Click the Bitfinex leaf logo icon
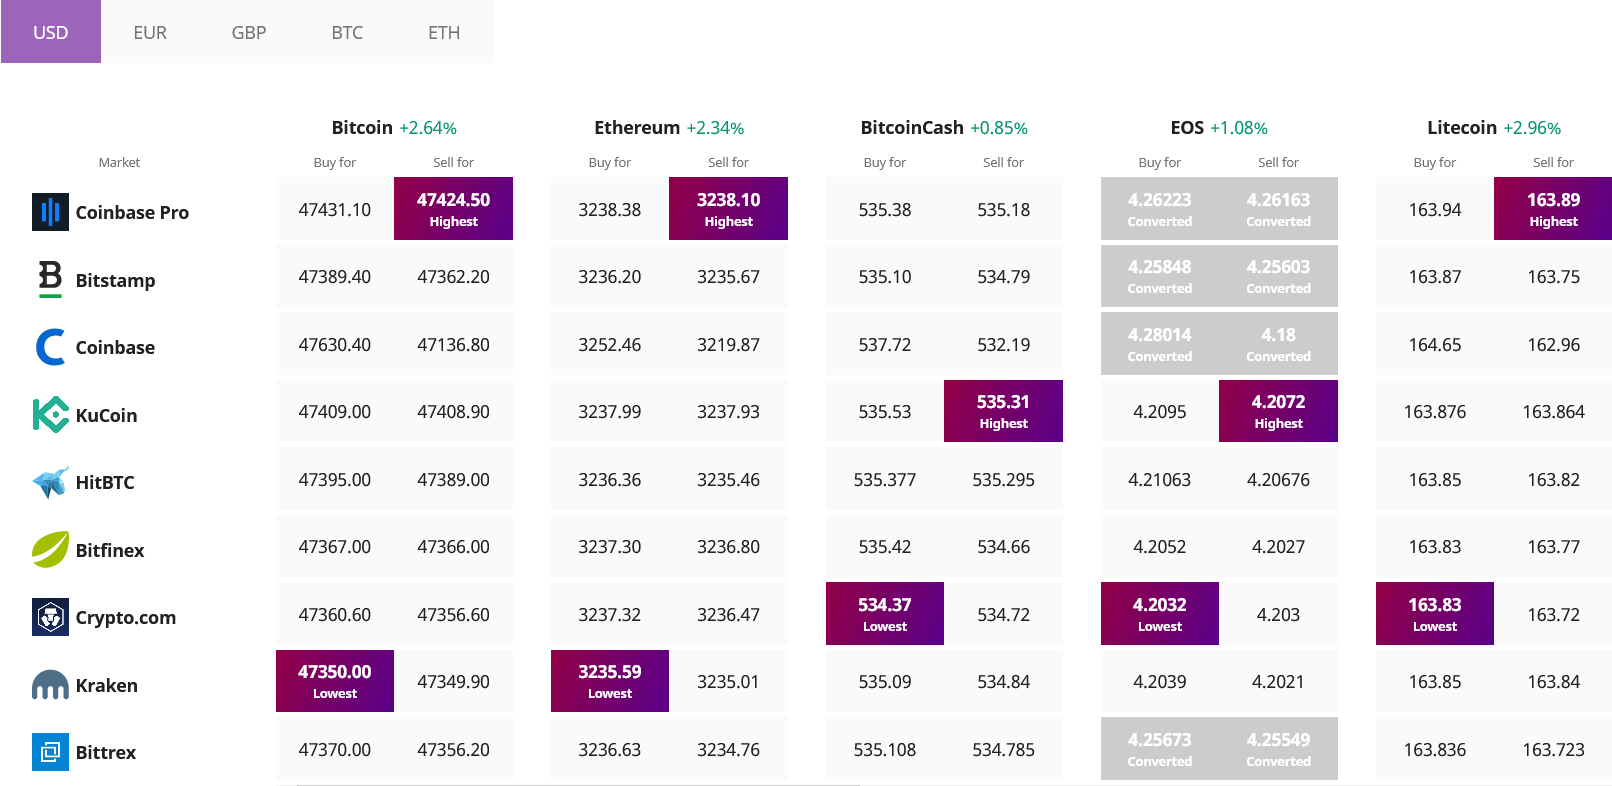 pyautogui.click(x=50, y=549)
